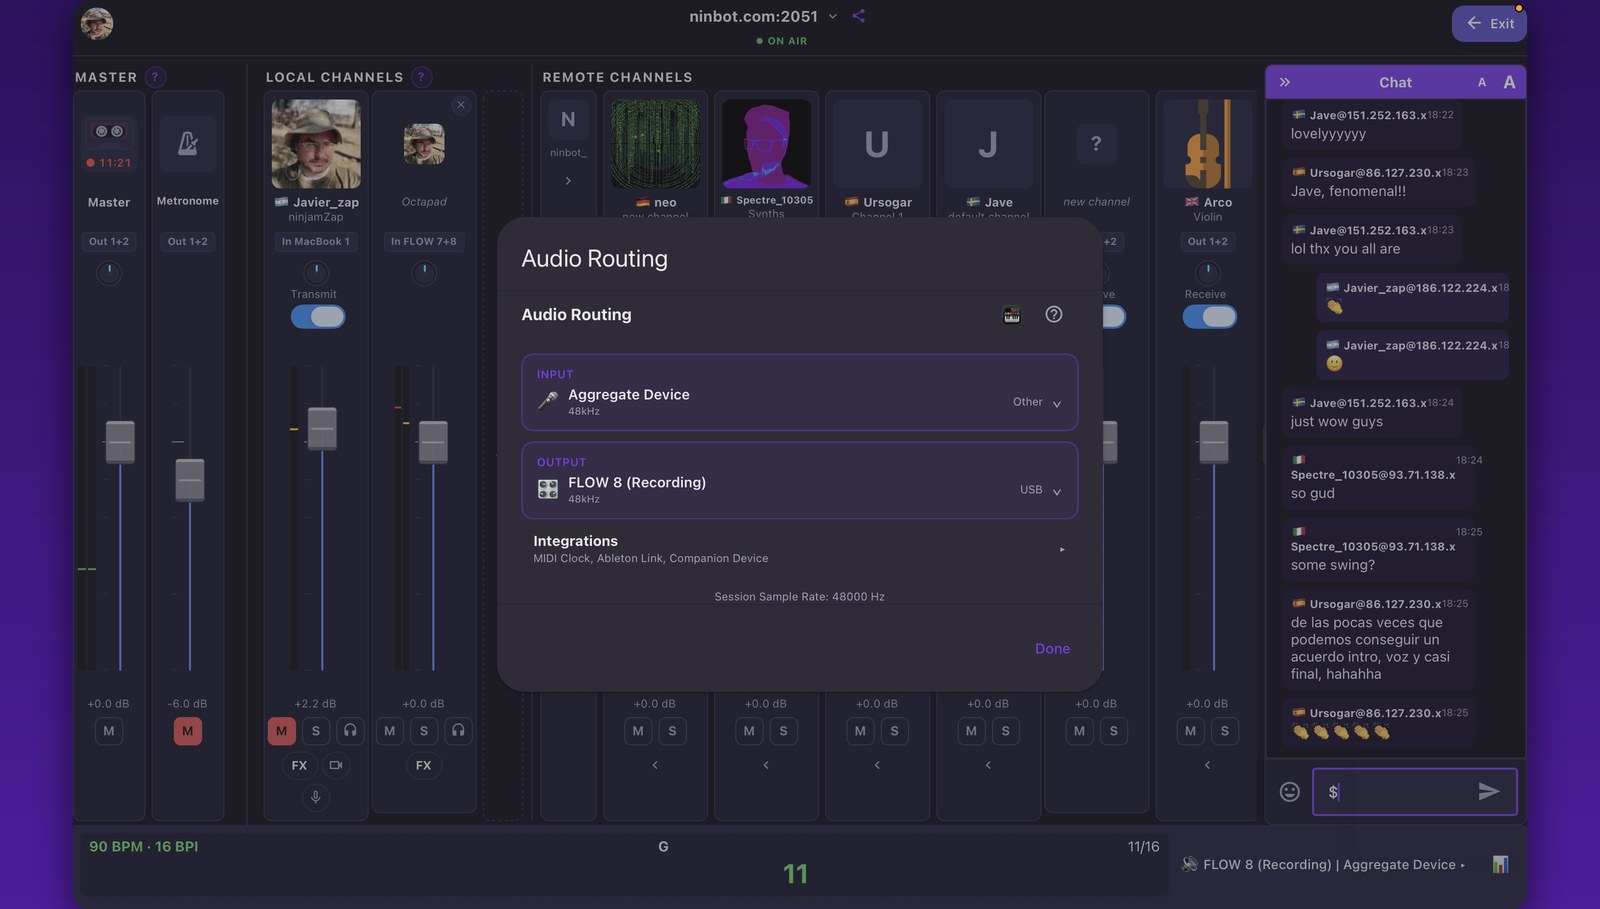Image resolution: width=1600 pixels, height=909 pixels.
Task: Remove the Octapad channel with its X
Action: pos(460,105)
